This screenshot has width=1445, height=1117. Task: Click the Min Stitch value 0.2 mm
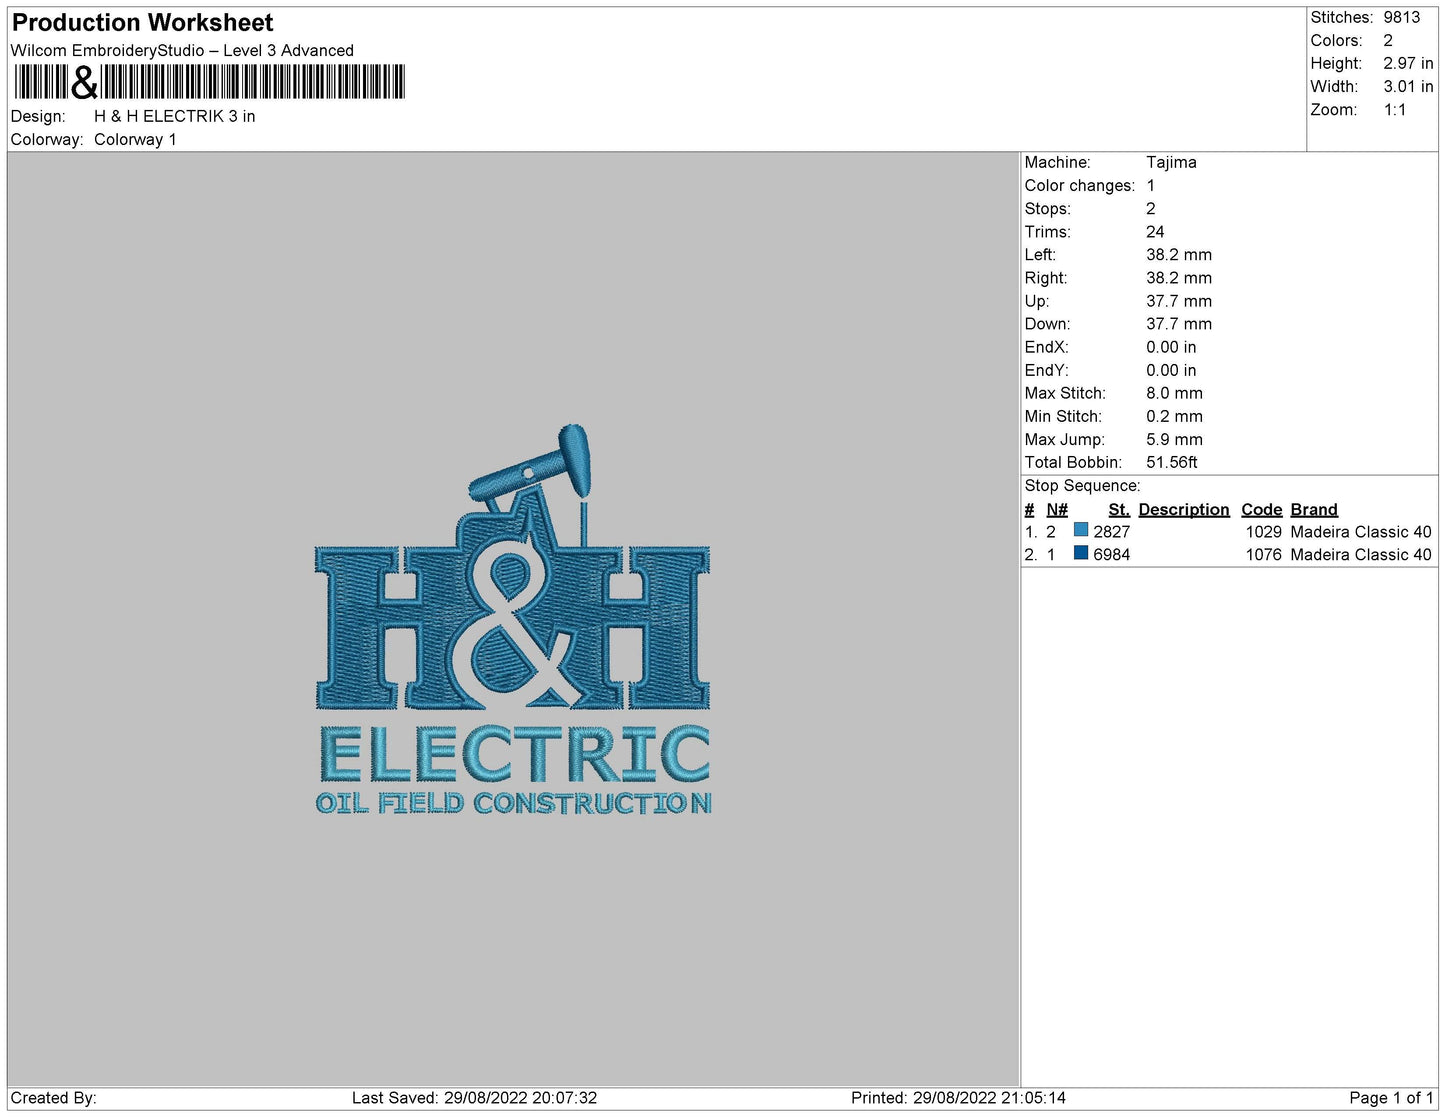[1175, 416]
